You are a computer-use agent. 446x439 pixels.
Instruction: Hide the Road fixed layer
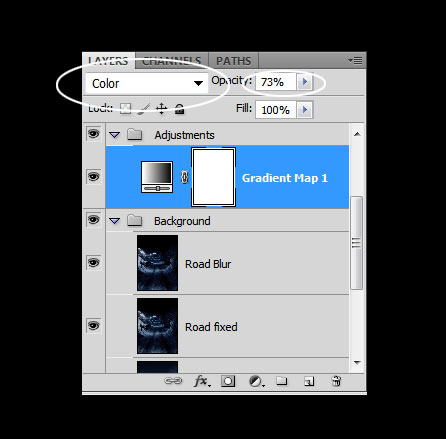93,325
